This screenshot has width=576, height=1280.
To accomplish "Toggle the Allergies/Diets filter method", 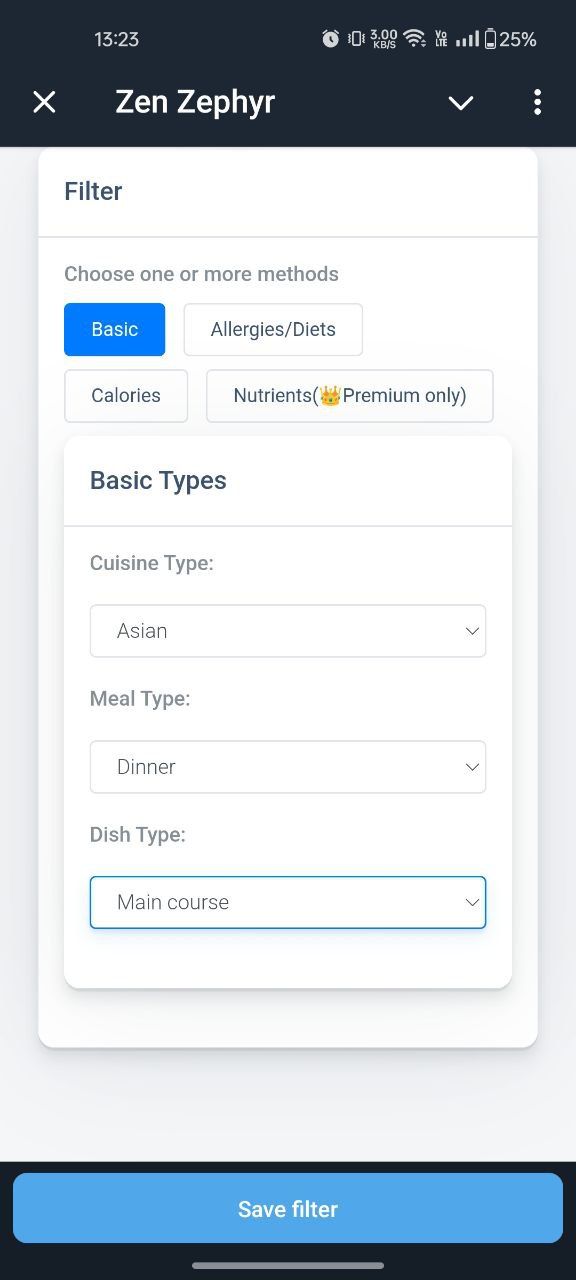I will 273,330.
